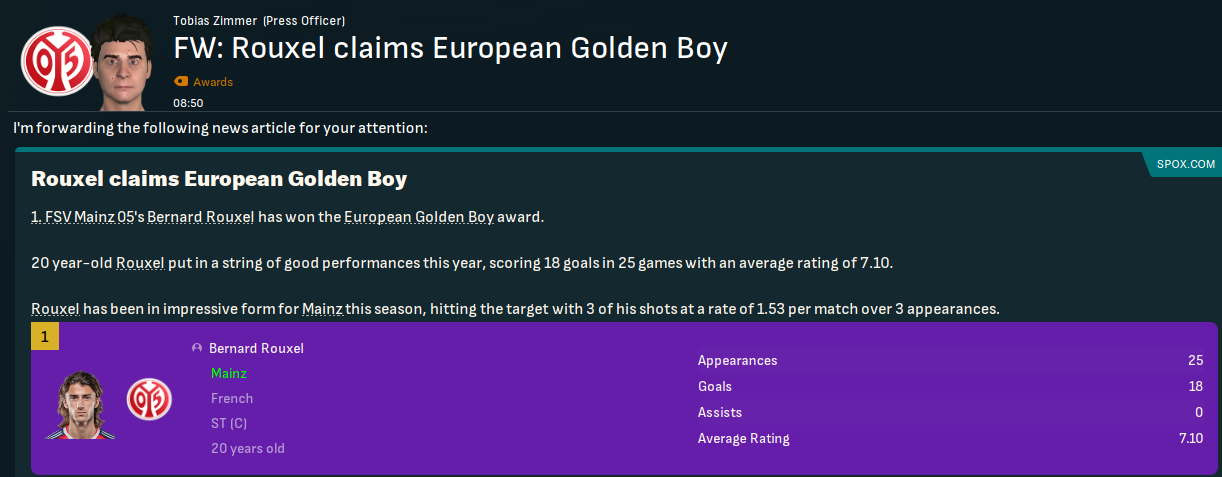Click the bold article headline inside news panel
Image resolution: width=1222 pixels, height=477 pixels.
(219, 180)
